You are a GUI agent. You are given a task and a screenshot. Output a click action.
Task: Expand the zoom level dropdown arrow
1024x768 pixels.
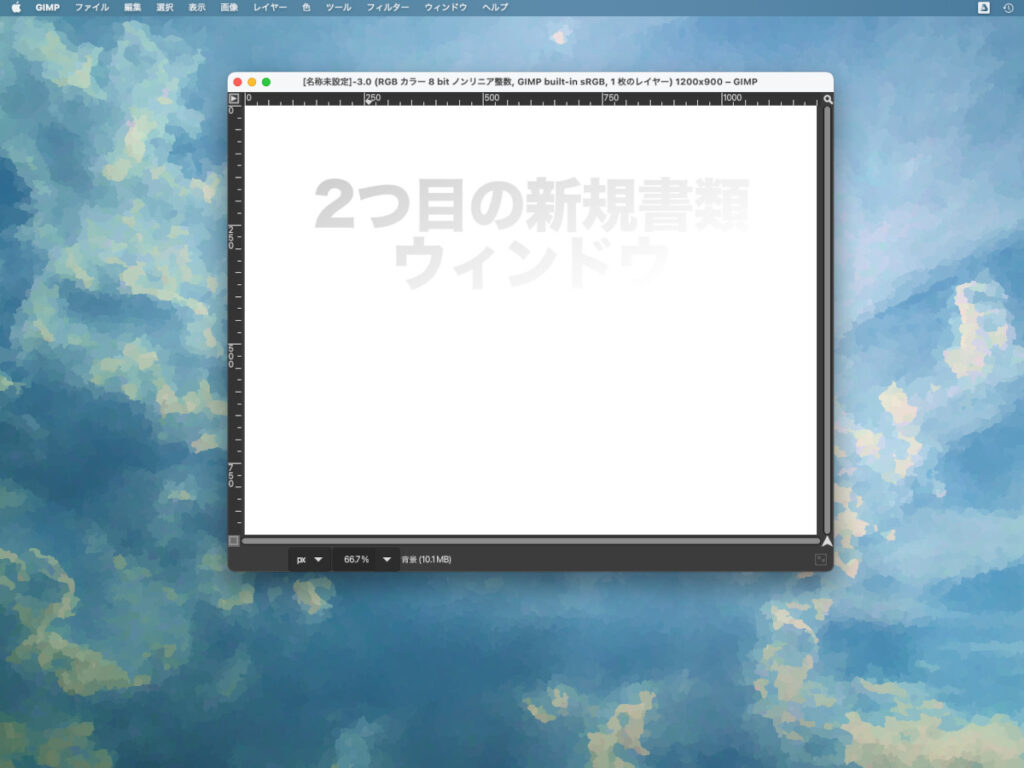point(387,560)
